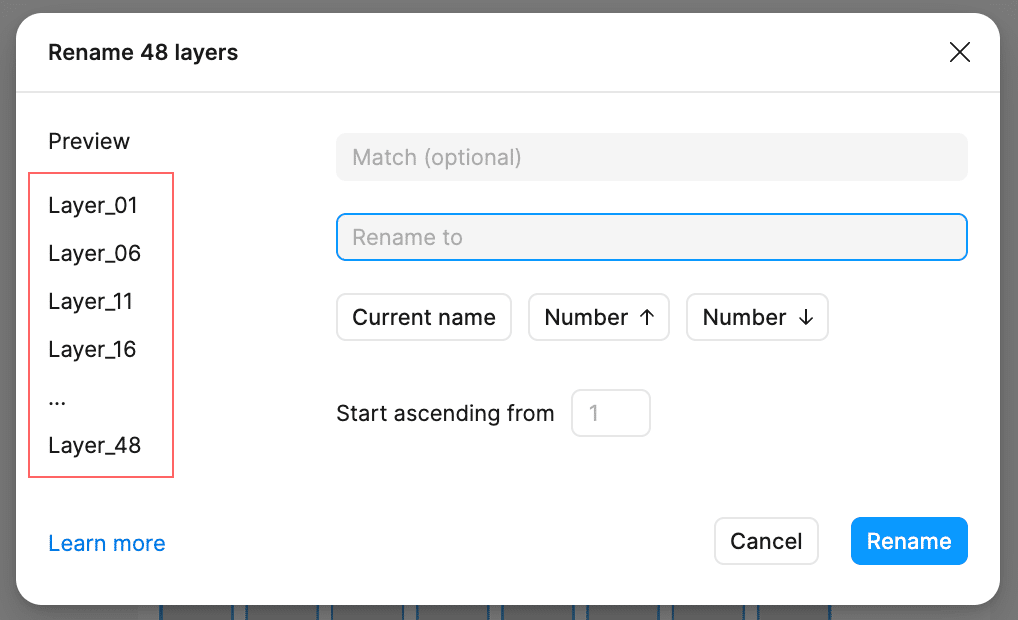Image resolution: width=1018 pixels, height=620 pixels.
Task: Click the down arrow in Number button
Action: 806,317
